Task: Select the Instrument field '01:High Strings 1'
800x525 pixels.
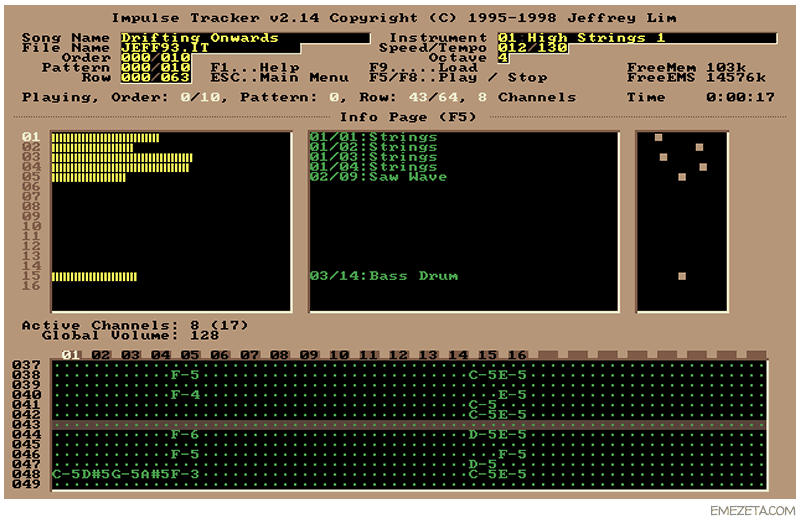Action: (637, 38)
